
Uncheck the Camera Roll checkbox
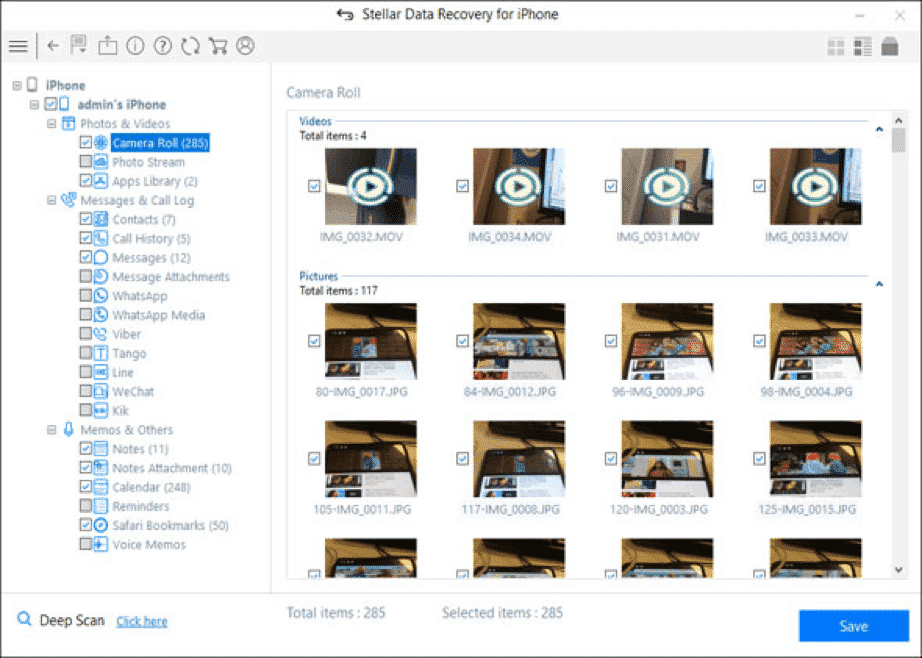click(85, 142)
